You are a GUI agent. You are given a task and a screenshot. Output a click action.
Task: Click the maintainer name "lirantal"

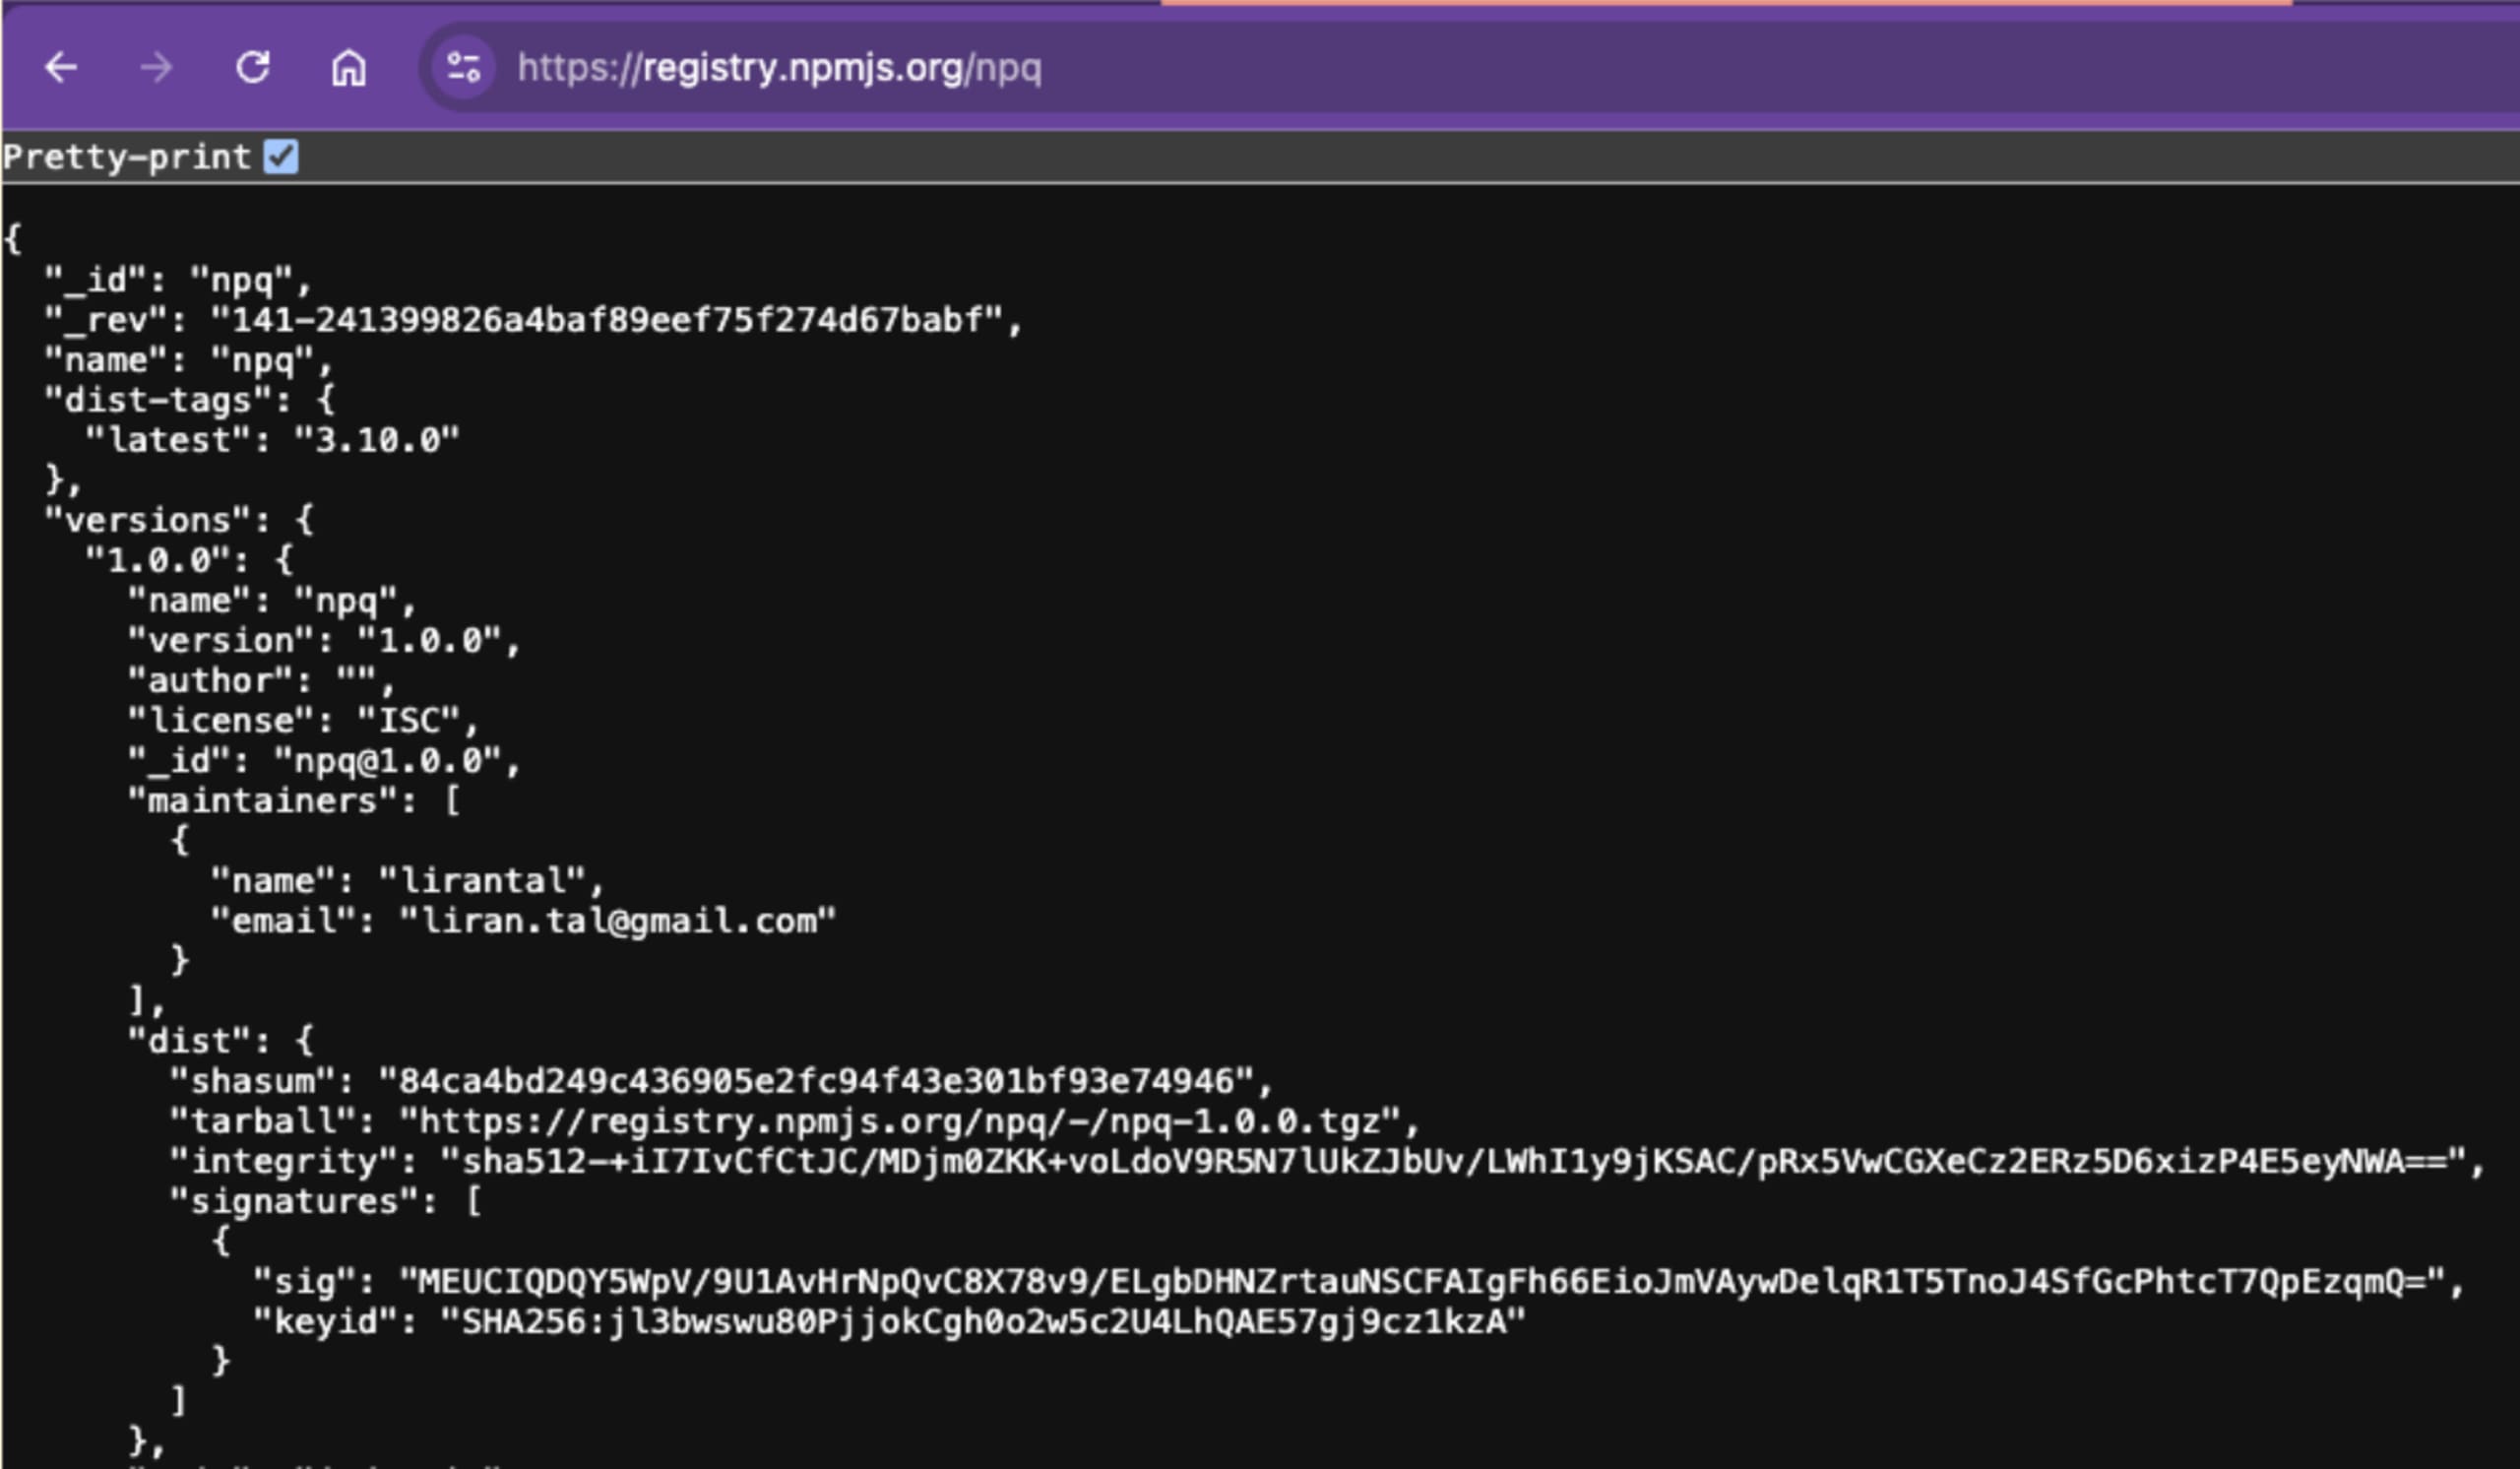(x=481, y=881)
